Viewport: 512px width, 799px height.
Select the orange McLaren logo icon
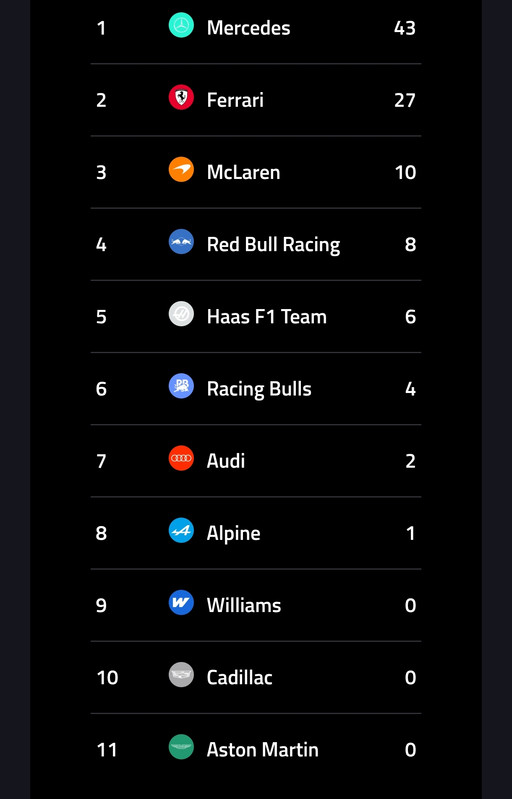(x=181, y=169)
